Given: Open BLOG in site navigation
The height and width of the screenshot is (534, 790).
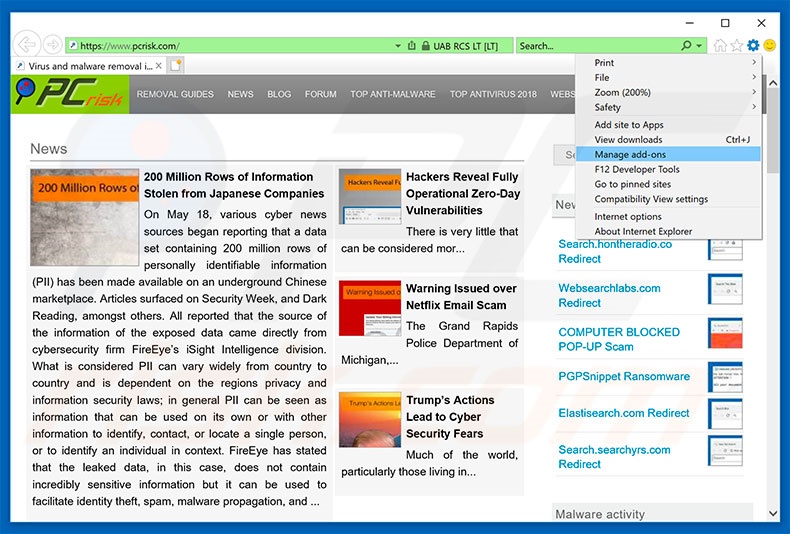Looking at the screenshot, I should coord(279,94).
